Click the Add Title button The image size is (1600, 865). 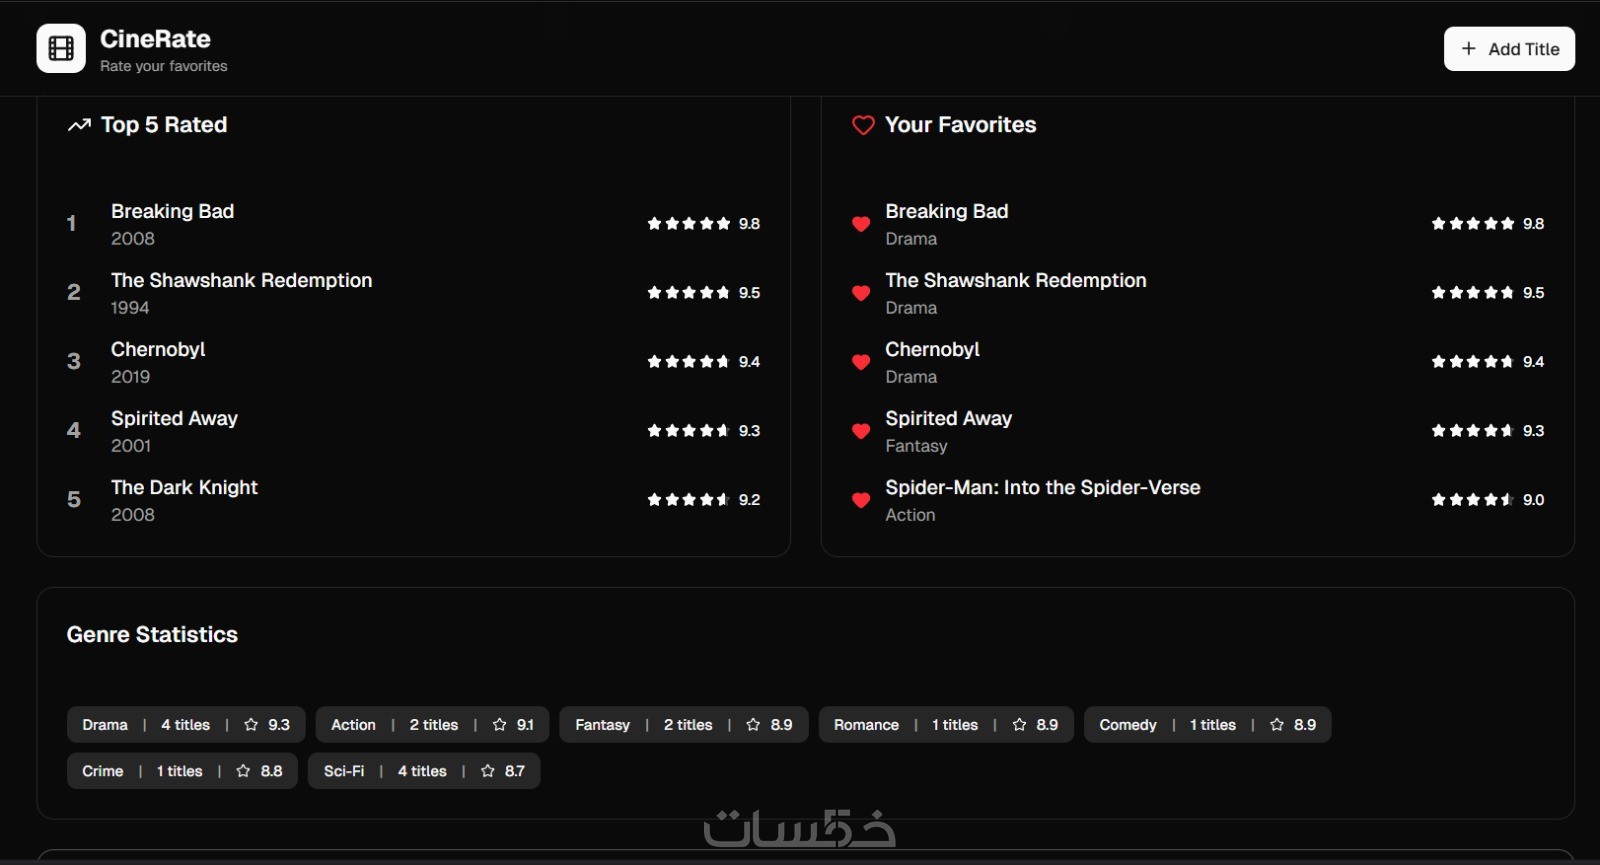1509,49
